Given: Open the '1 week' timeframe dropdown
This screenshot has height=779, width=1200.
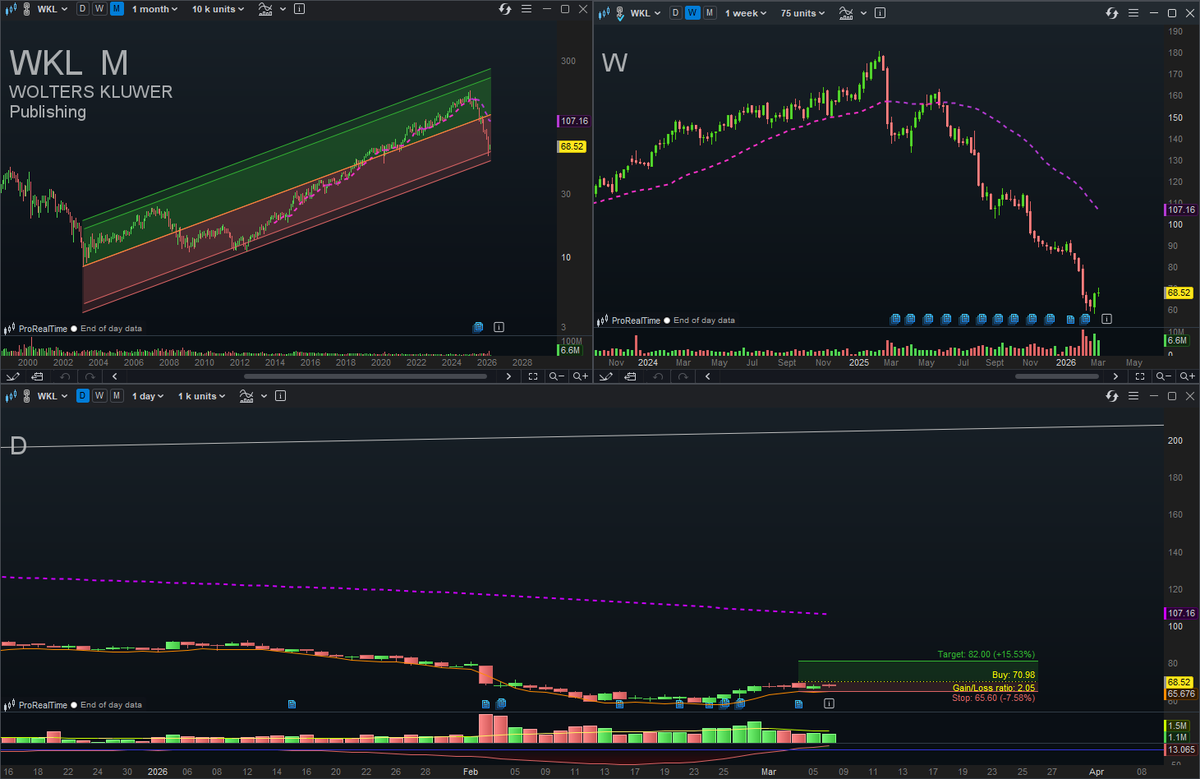Looking at the screenshot, I should [x=746, y=13].
